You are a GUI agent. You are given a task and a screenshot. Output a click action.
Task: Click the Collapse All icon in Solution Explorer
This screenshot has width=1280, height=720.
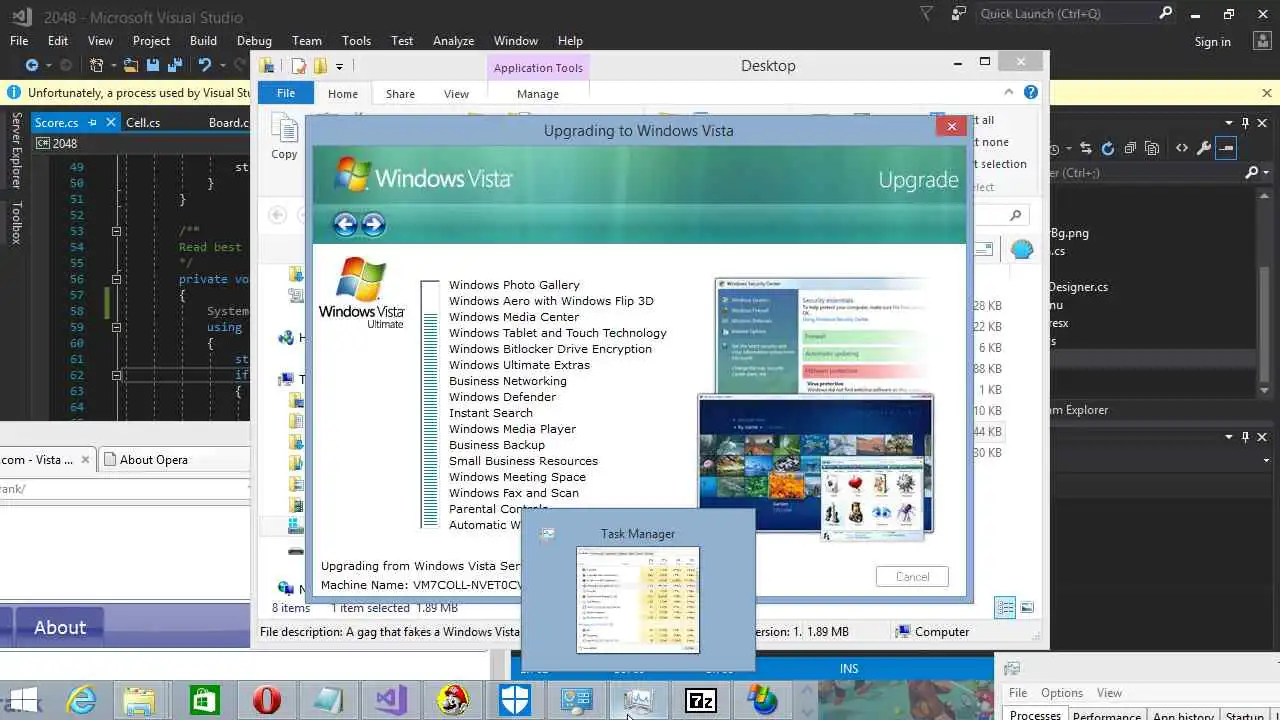pos(1129,148)
